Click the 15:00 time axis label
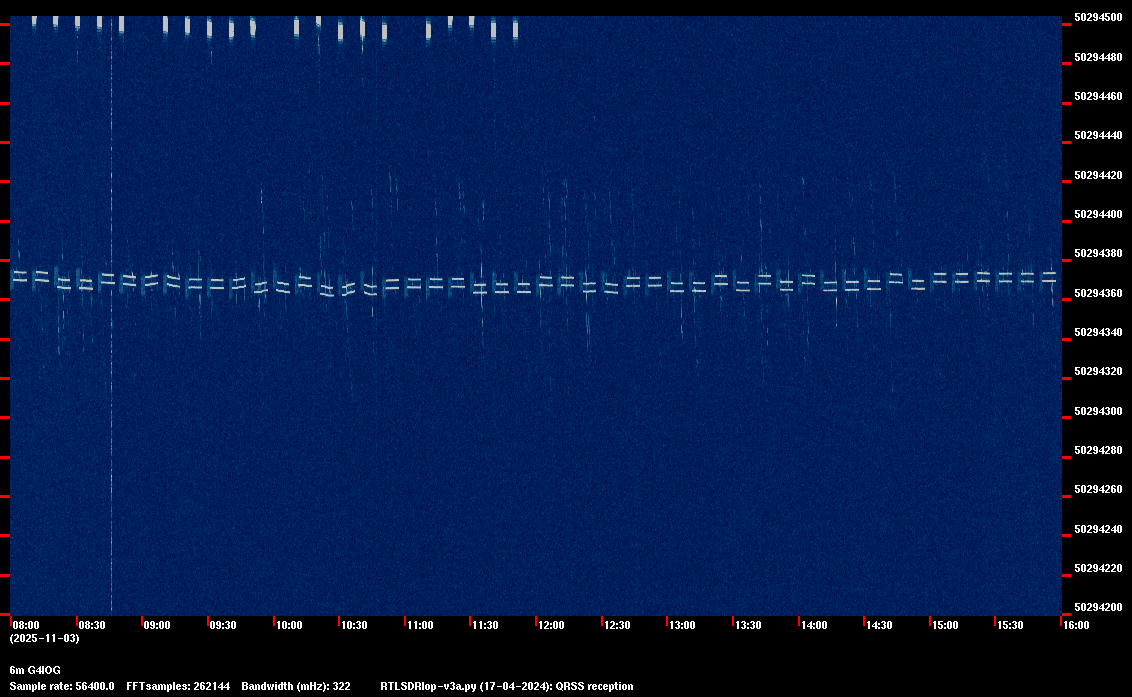This screenshot has height=697, width=1132. tap(944, 625)
